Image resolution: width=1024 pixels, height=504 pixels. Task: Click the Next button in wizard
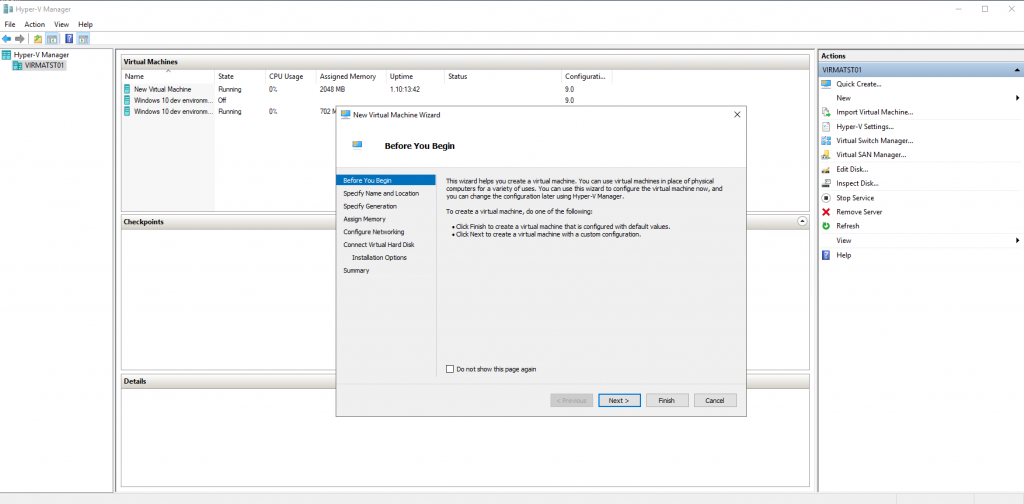[619, 400]
